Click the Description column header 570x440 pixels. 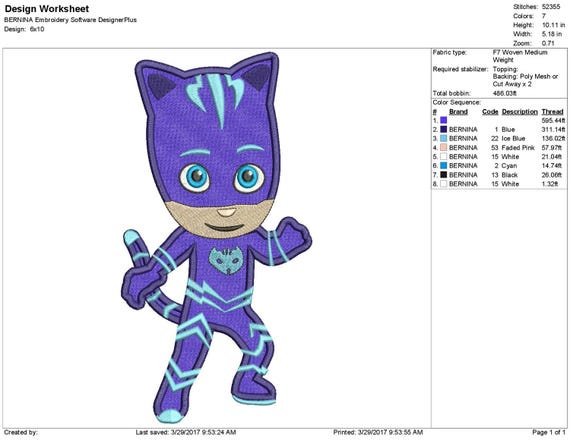(x=519, y=112)
